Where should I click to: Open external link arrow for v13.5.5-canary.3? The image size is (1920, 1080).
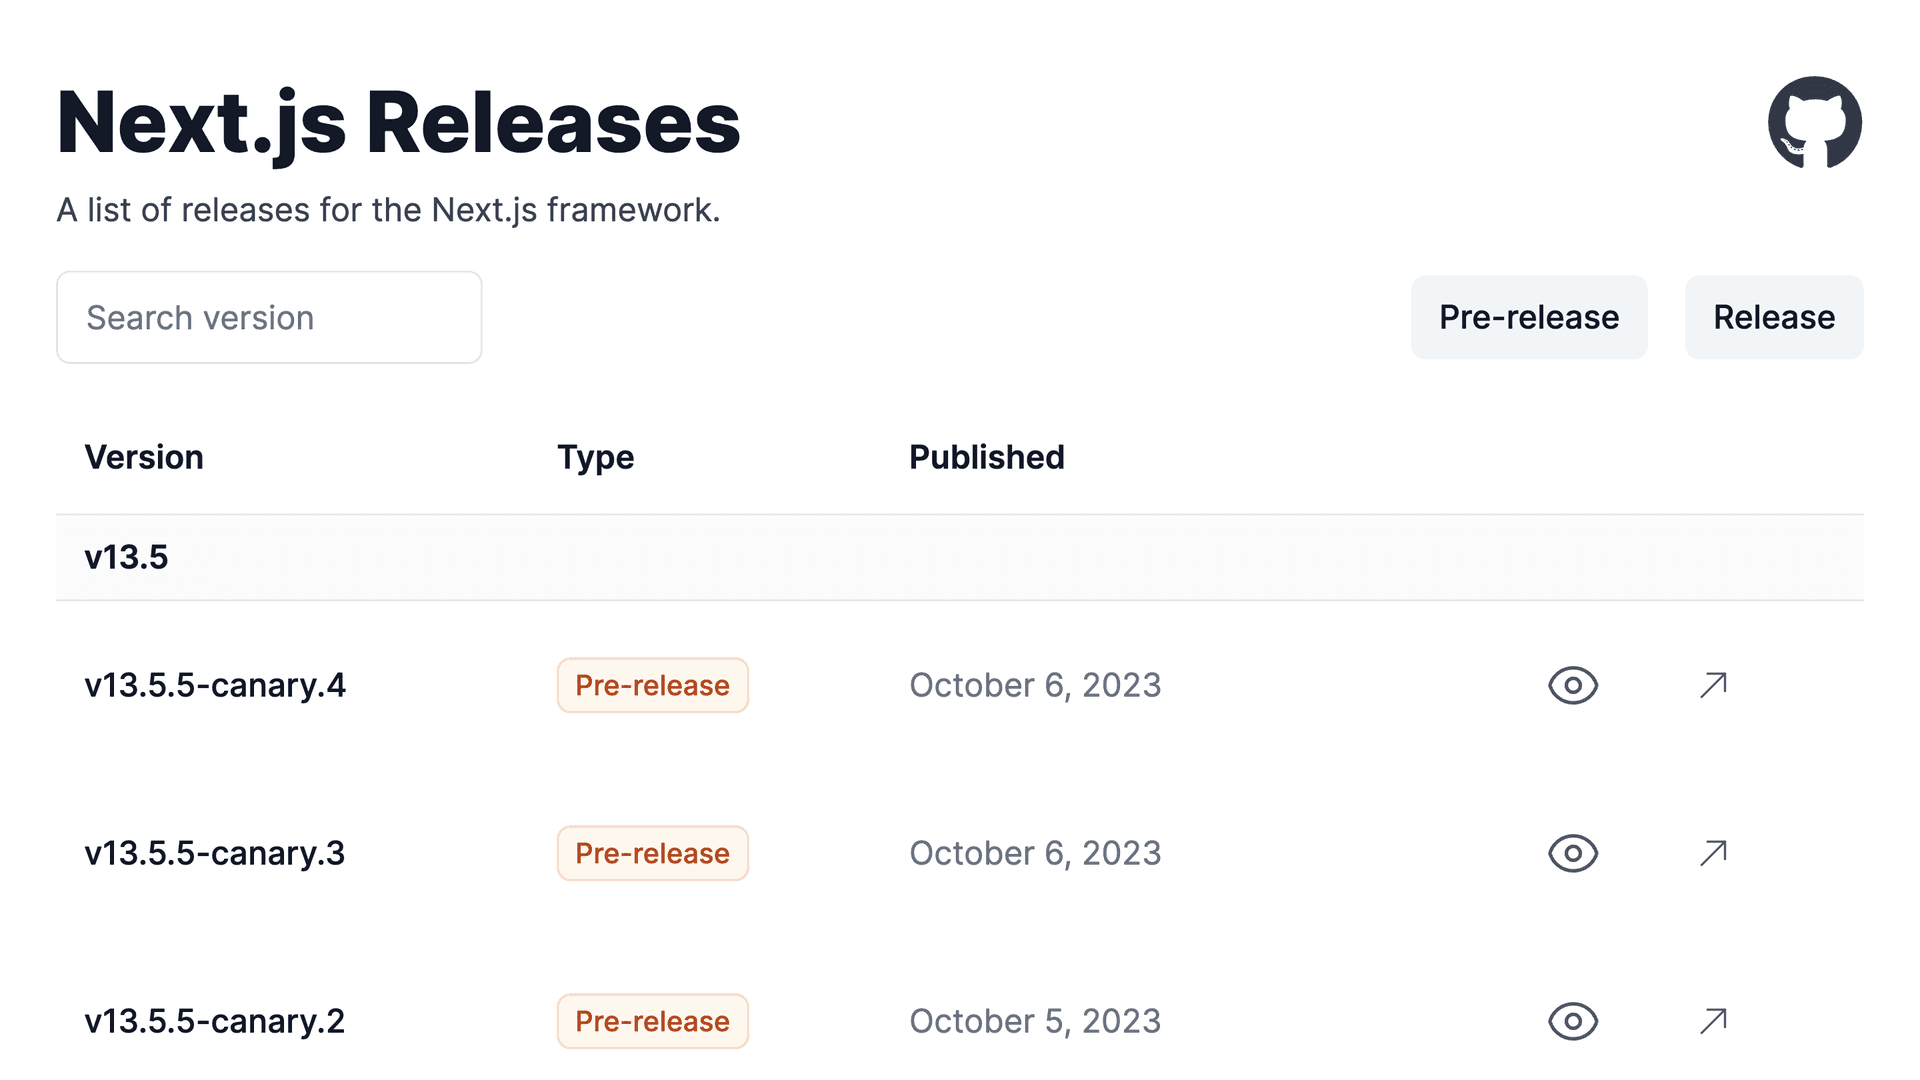click(1712, 853)
